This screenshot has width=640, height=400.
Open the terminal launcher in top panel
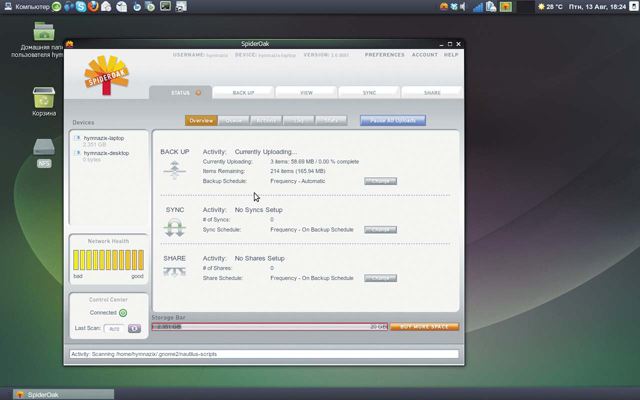click(x=165, y=6)
